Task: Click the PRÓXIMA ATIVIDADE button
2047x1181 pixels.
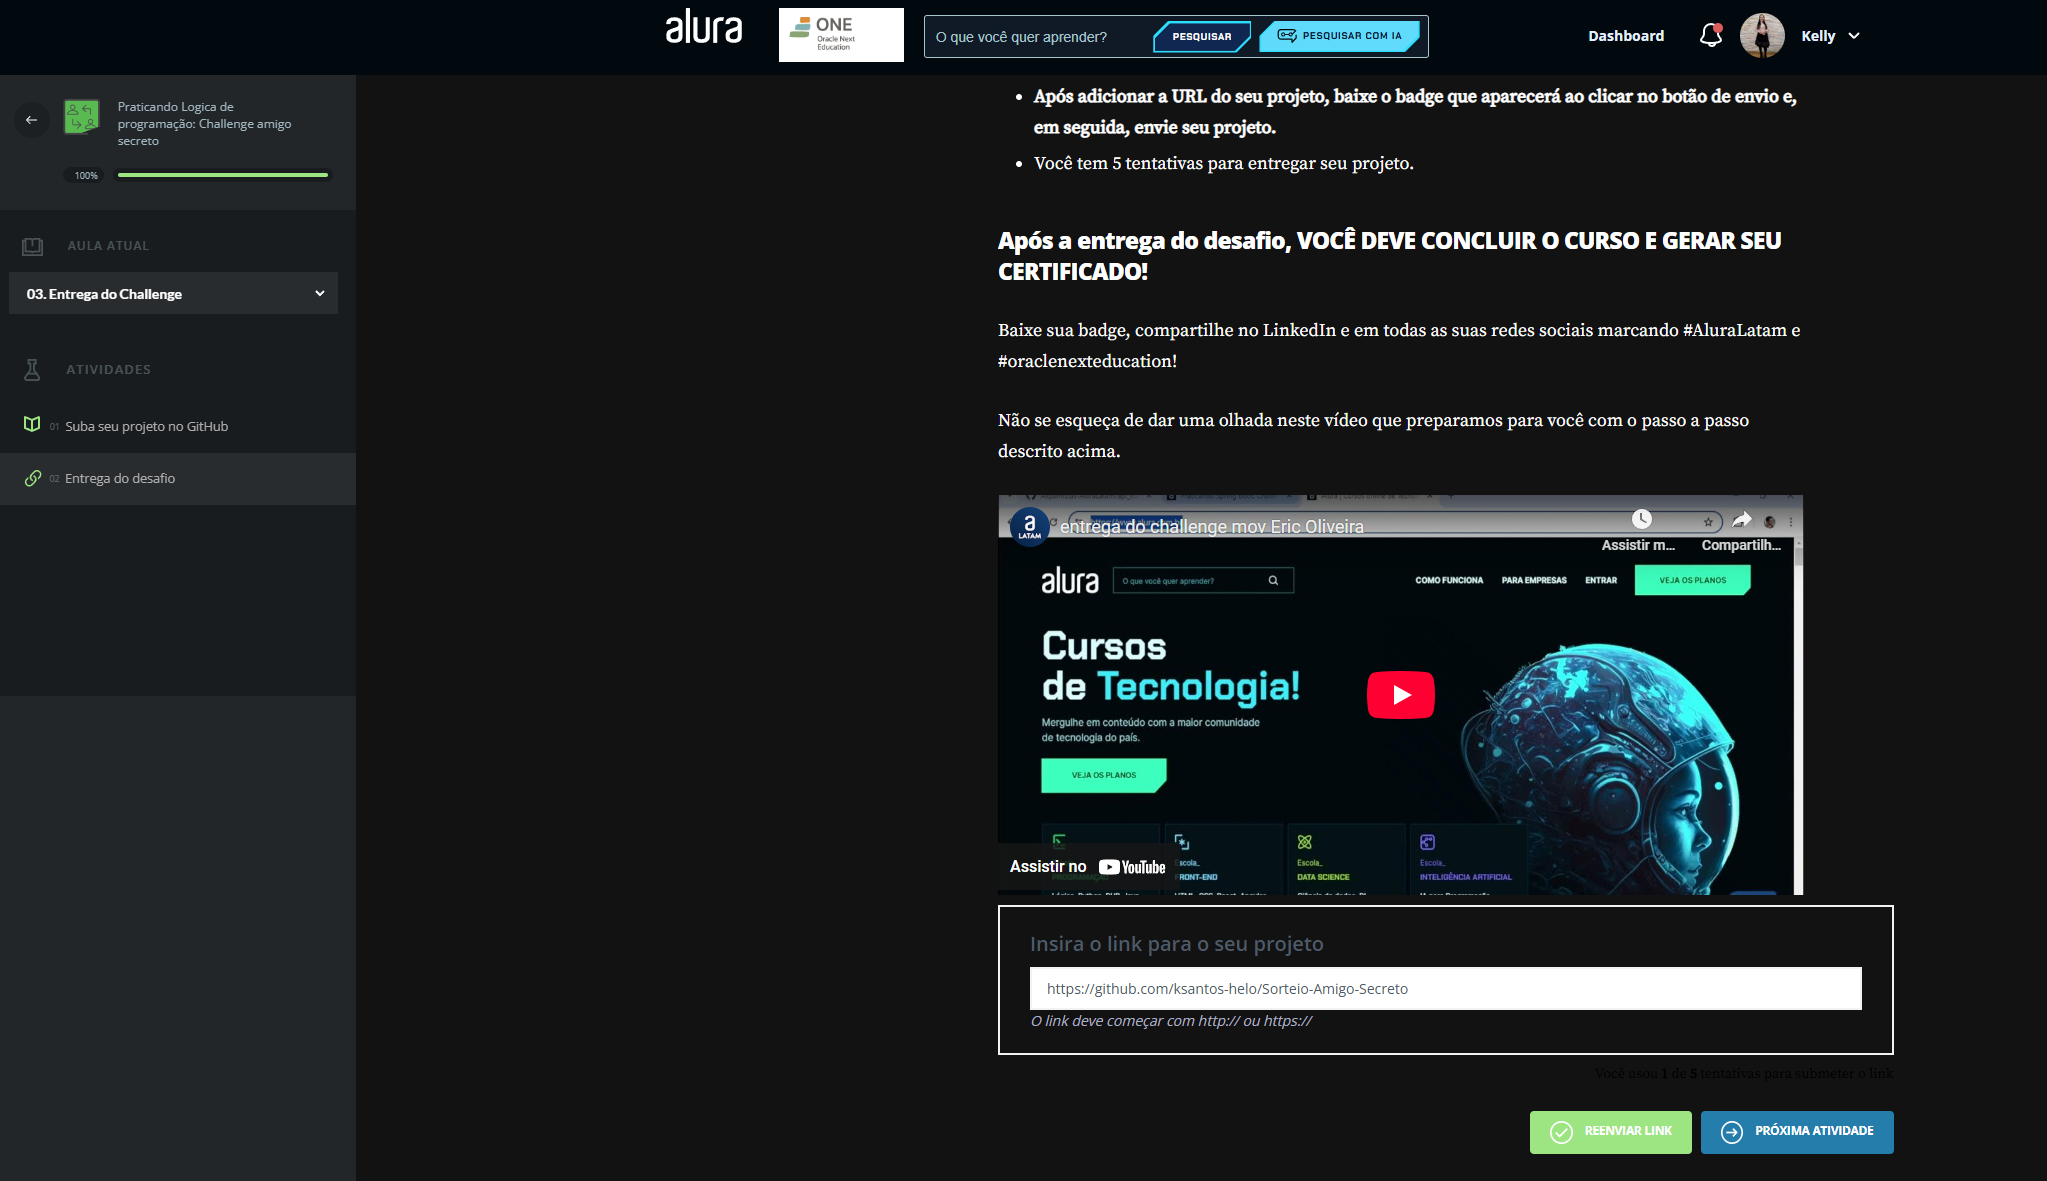Action: tap(1797, 1132)
